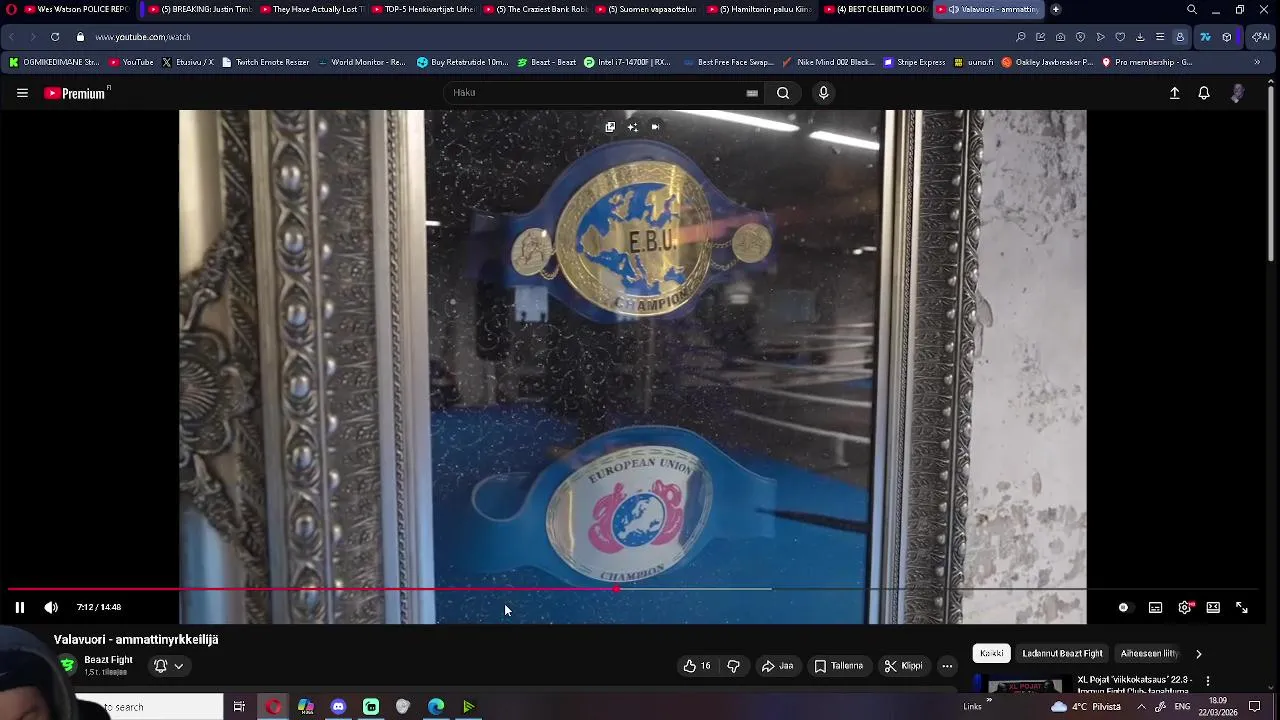Toggle subtitles in video player
1280x720 pixels.
(1155, 607)
